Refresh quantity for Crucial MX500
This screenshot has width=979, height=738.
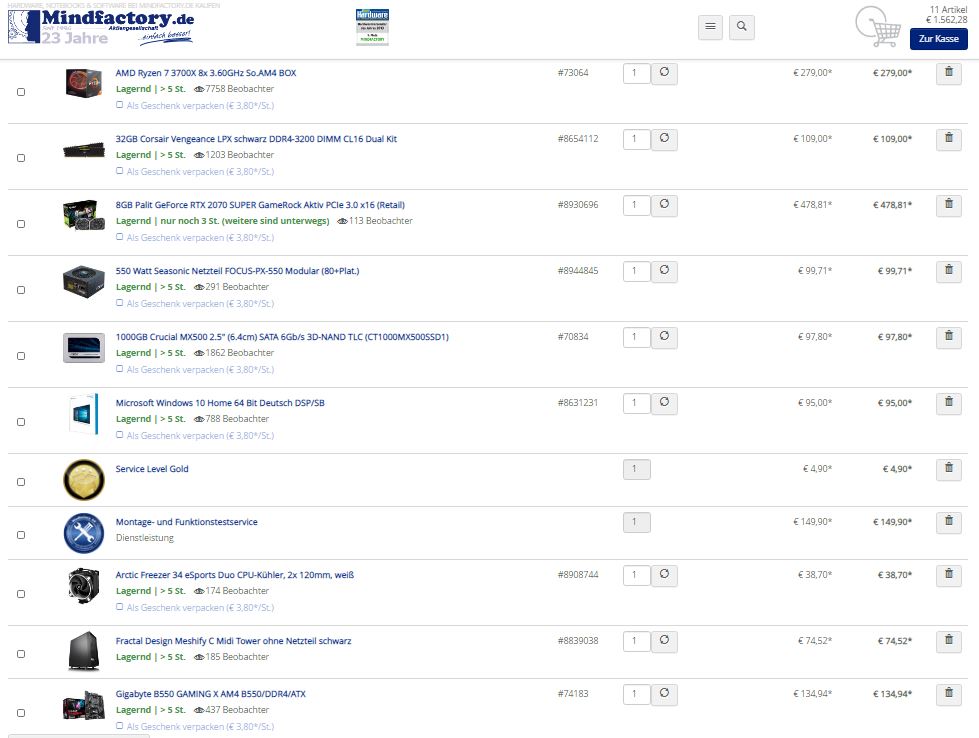point(664,337)
